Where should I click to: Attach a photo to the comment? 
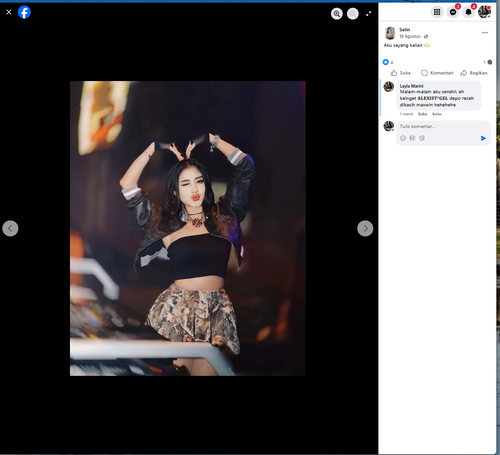[412, 138]
